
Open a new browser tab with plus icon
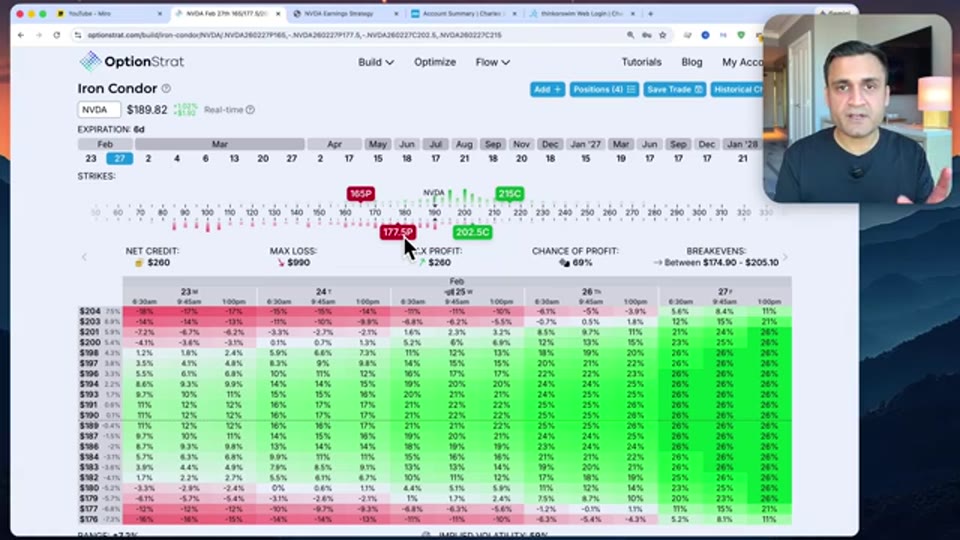650,13
